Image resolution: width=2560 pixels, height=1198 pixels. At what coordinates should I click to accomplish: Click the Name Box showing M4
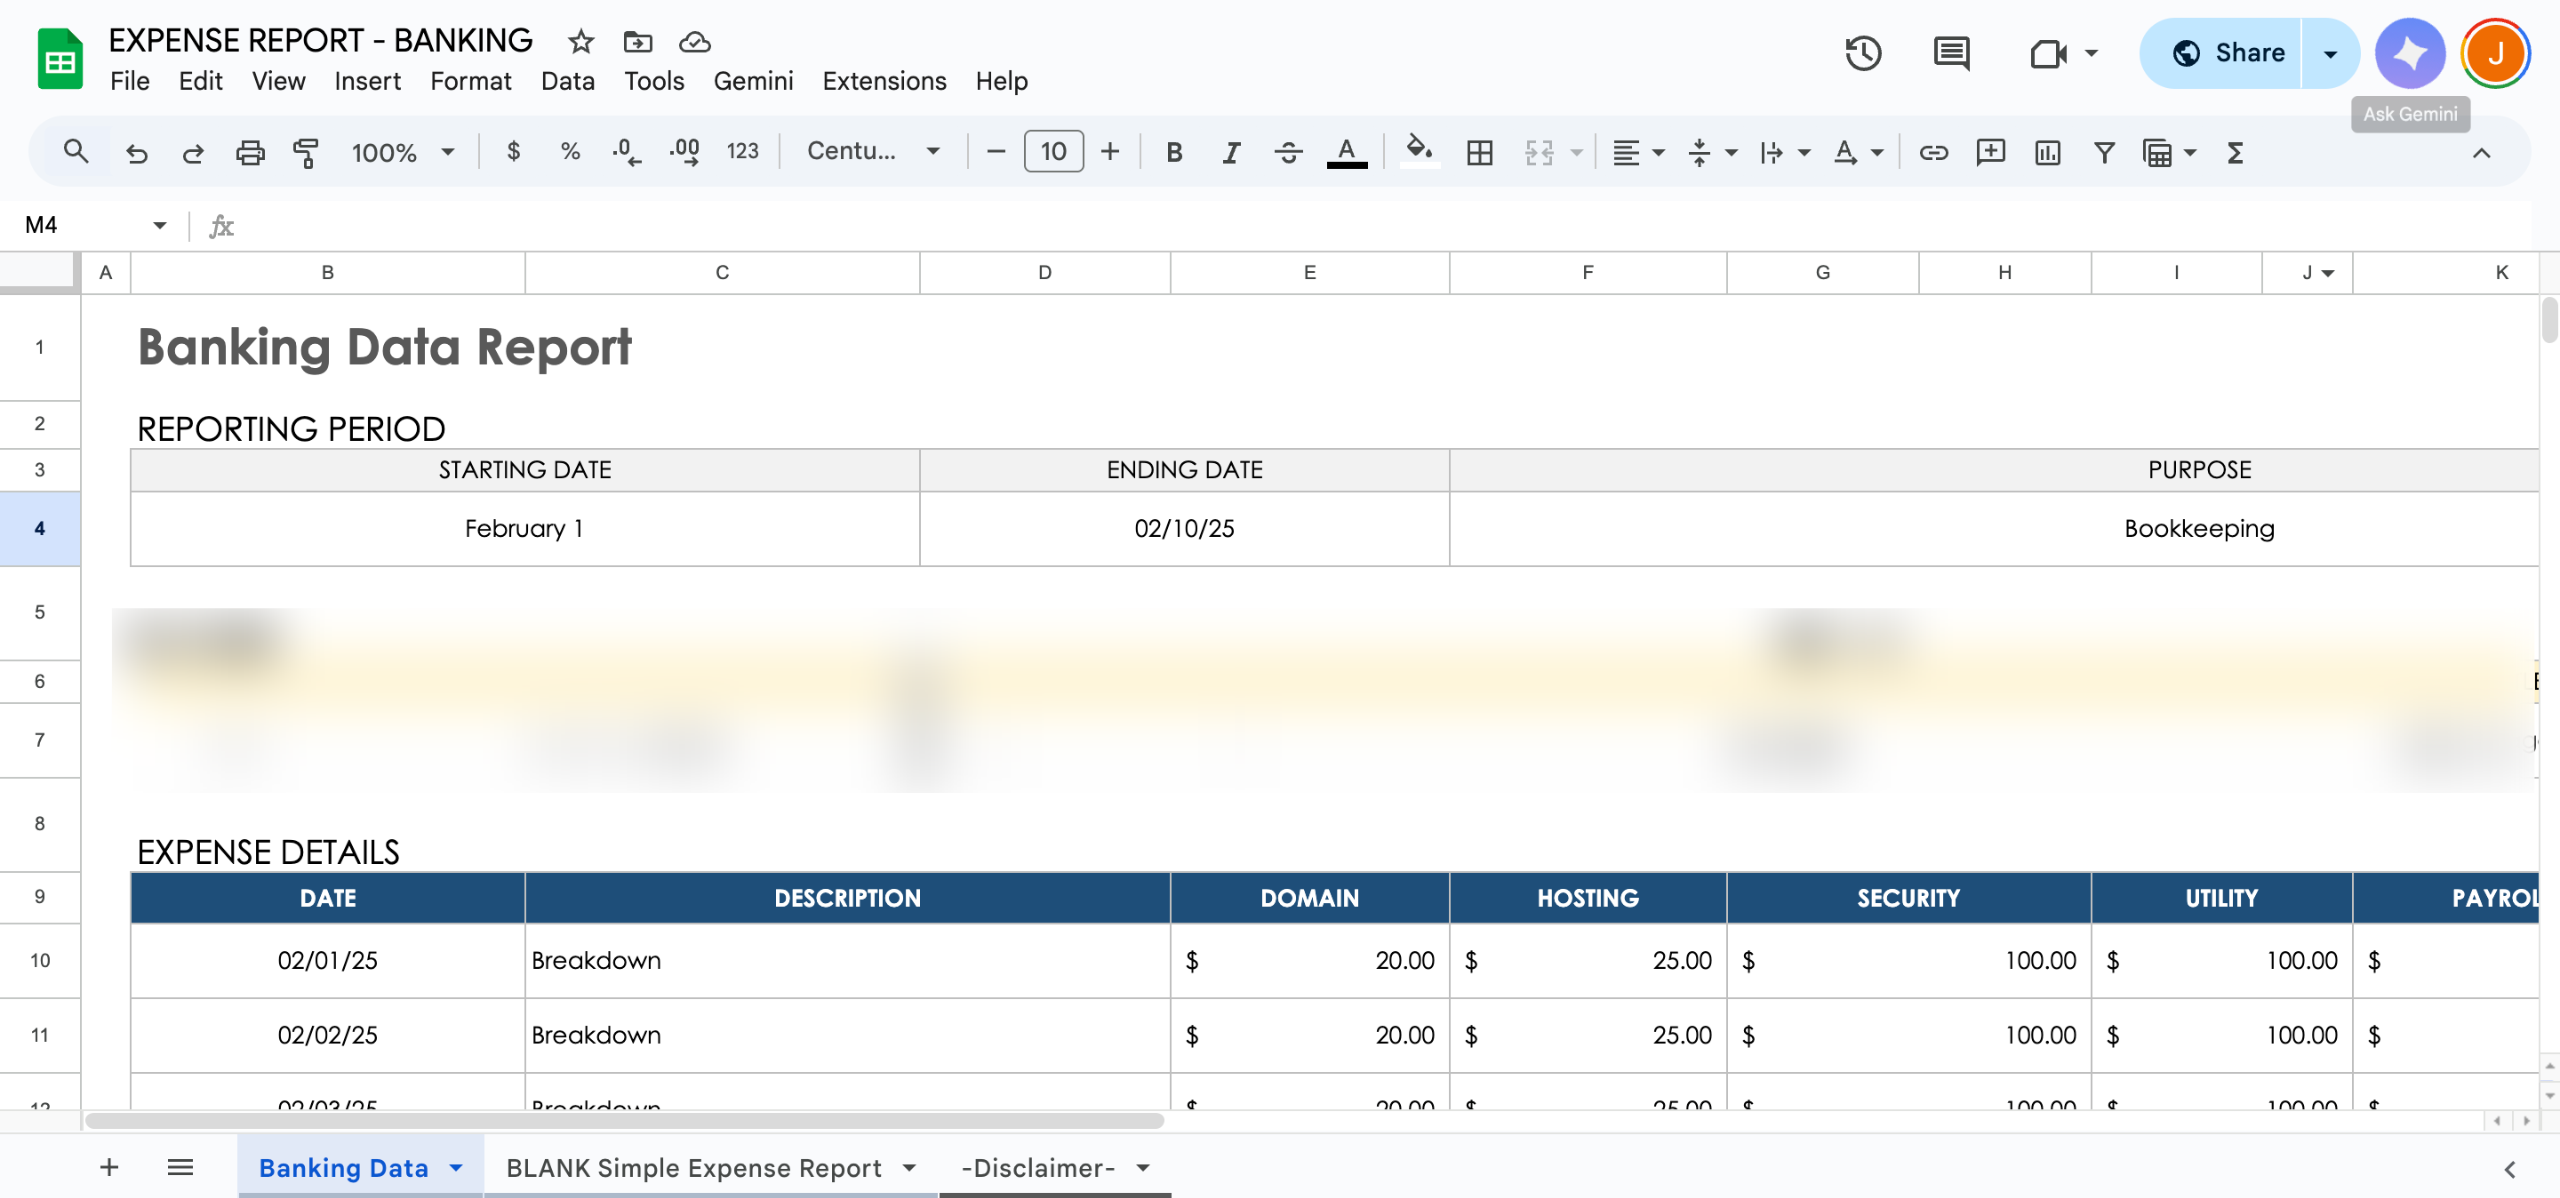80,225
